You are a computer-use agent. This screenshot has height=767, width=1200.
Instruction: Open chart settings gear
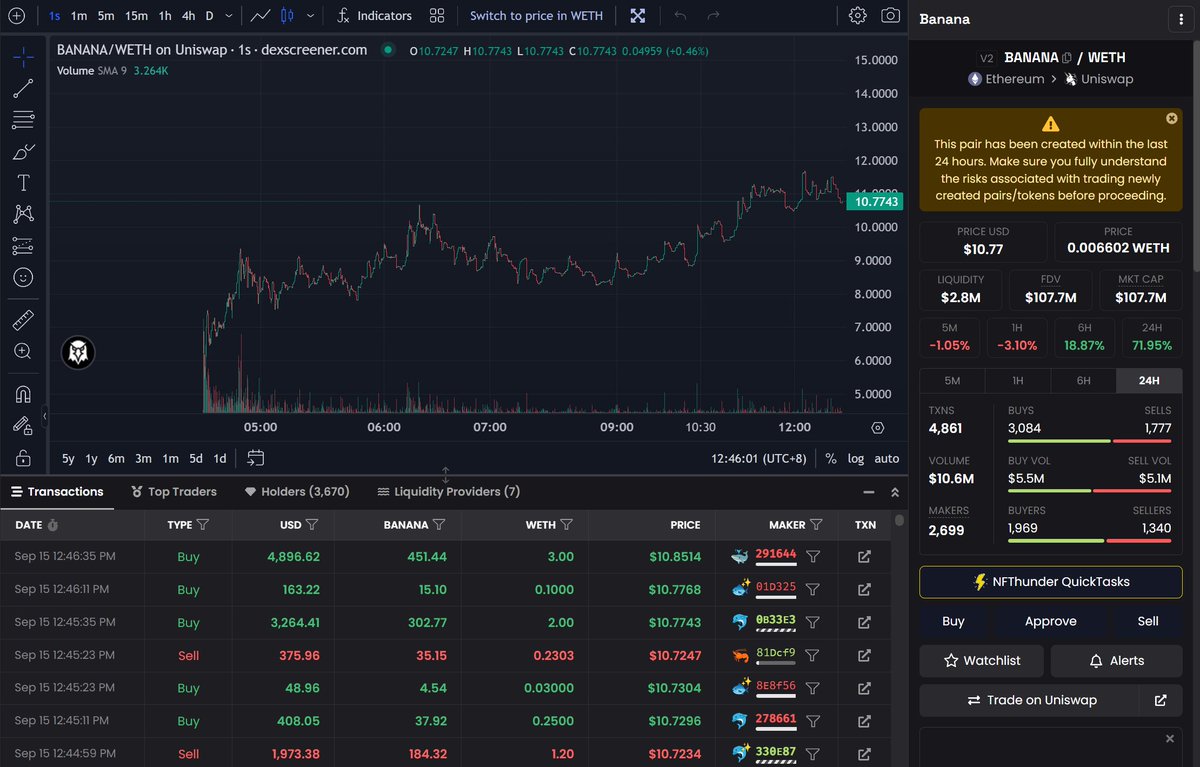coord(858,16)
